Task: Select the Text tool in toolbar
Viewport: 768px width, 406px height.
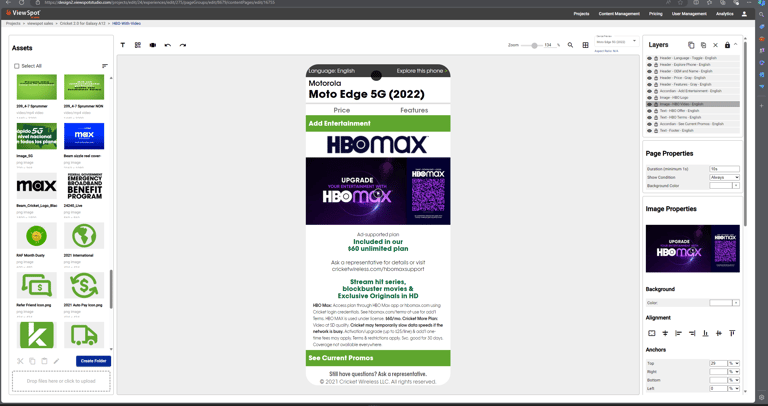Action: [x=122, y=45]
